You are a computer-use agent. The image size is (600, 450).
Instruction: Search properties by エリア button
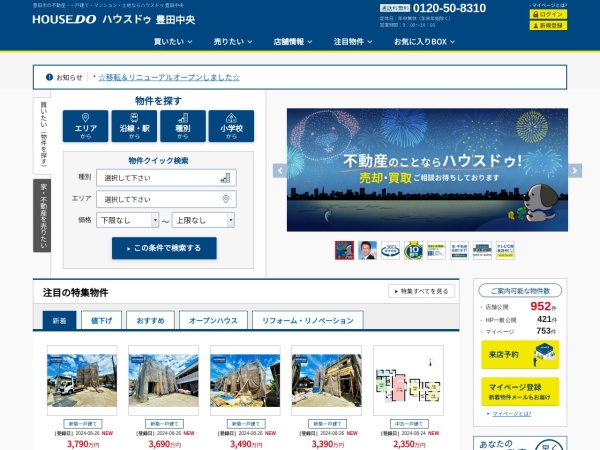[x=85, y=126]
